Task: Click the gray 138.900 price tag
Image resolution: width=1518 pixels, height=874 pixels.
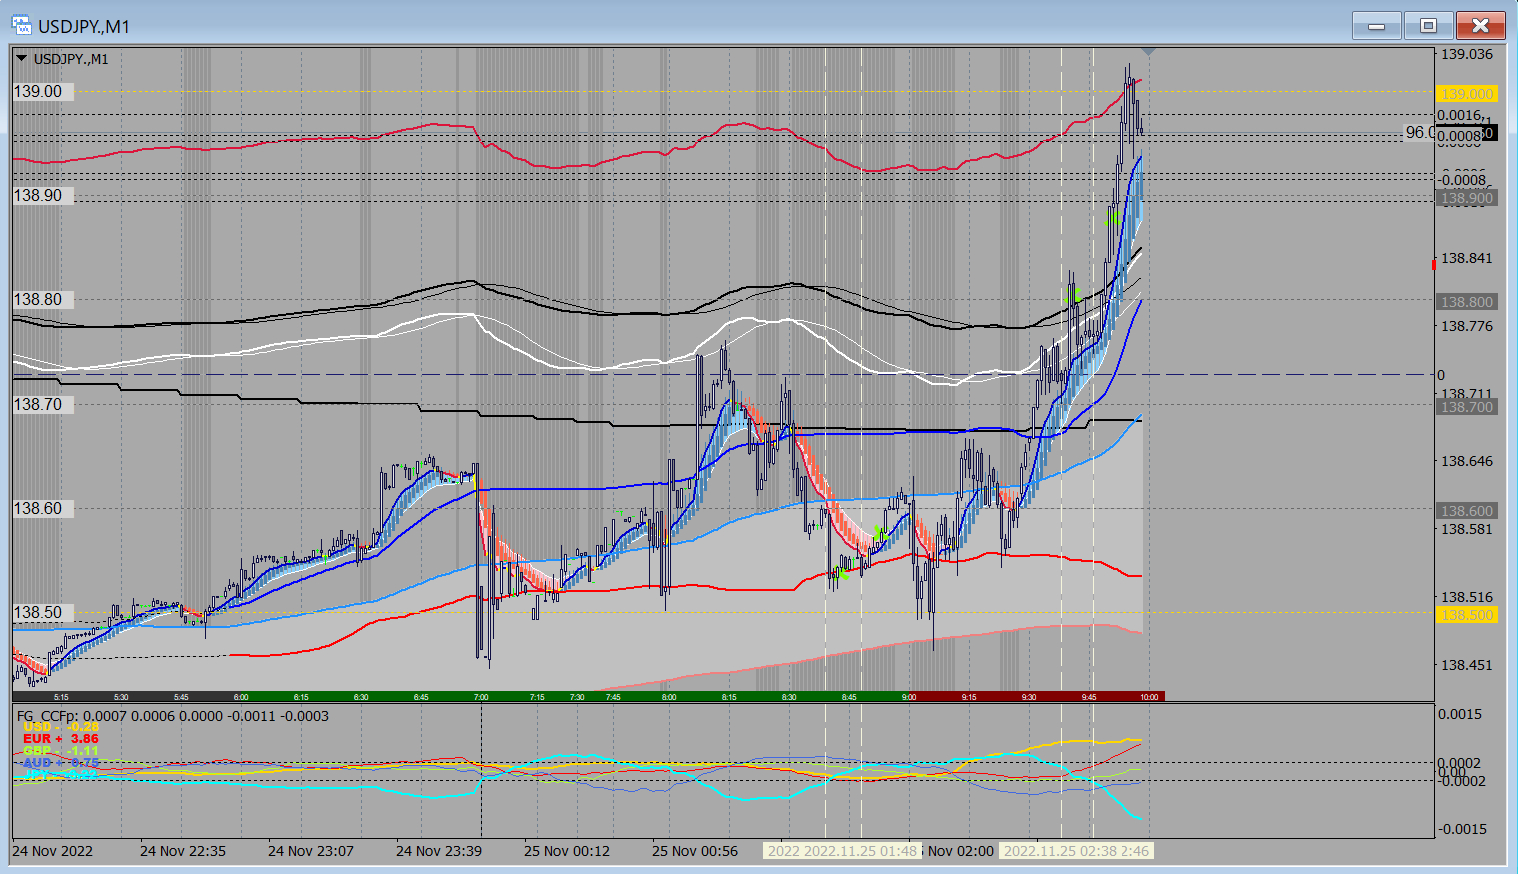Action: pos(1466,198)
